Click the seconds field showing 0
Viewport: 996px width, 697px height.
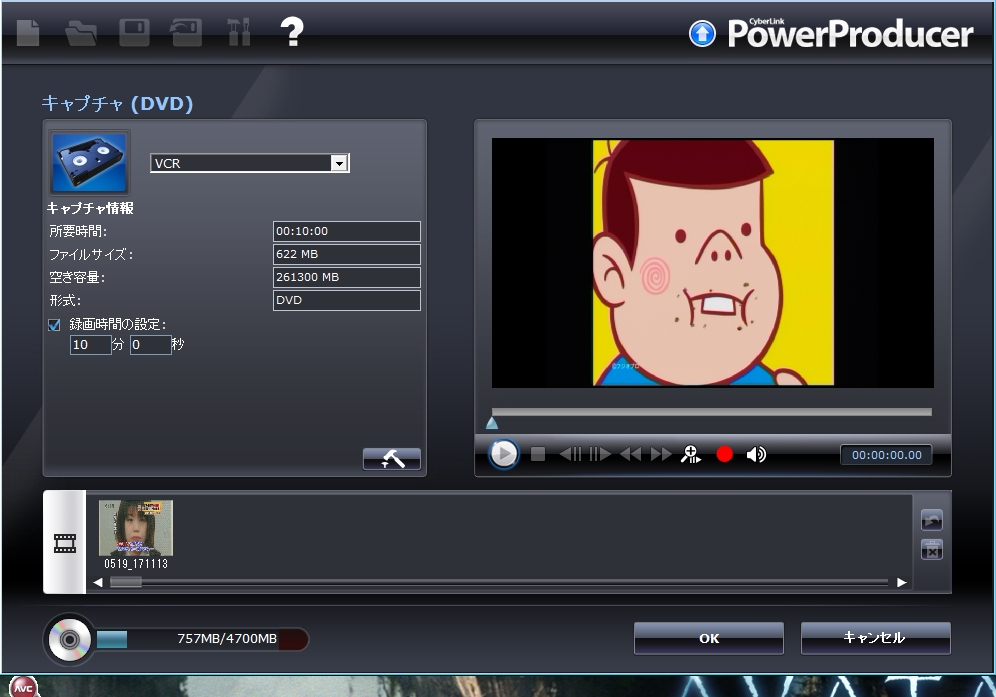pyautogui.click(x=151, y=344)
